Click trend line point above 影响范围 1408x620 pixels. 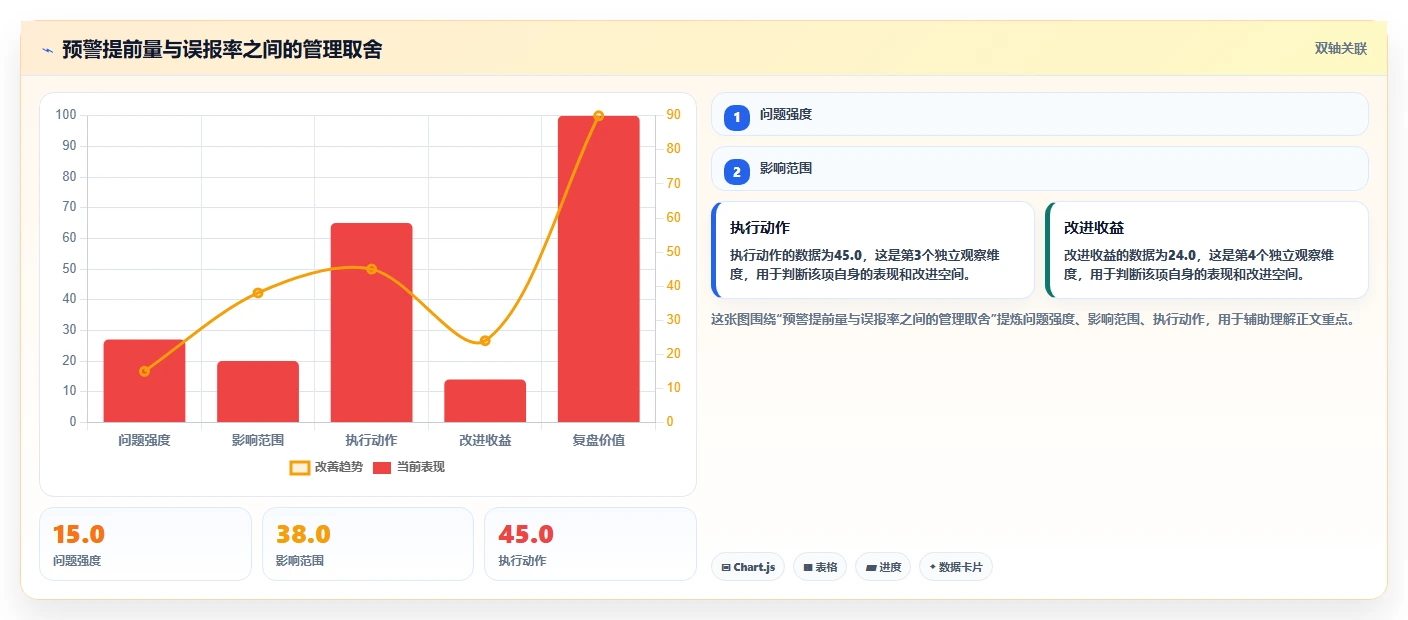[258, 293]
